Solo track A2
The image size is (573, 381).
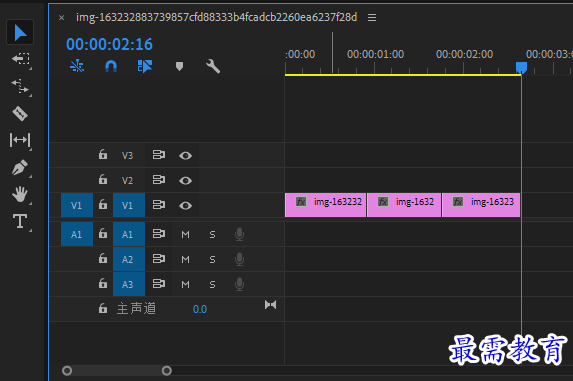pyautogui.click(x=212, y=260)
